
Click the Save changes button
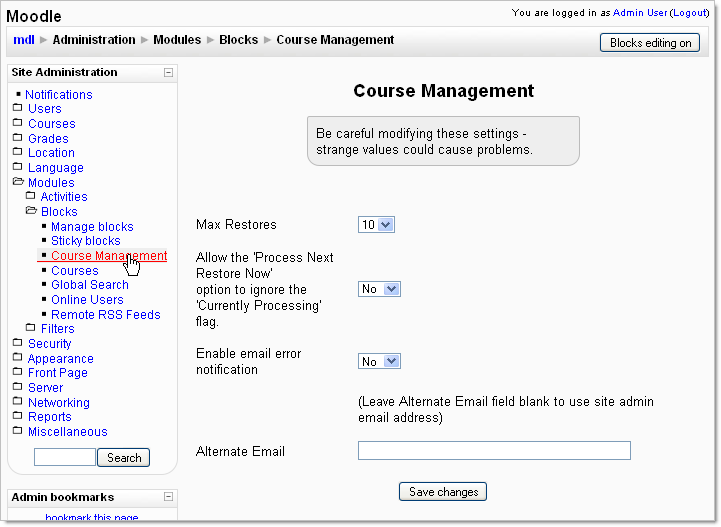[x=443, y=492]
